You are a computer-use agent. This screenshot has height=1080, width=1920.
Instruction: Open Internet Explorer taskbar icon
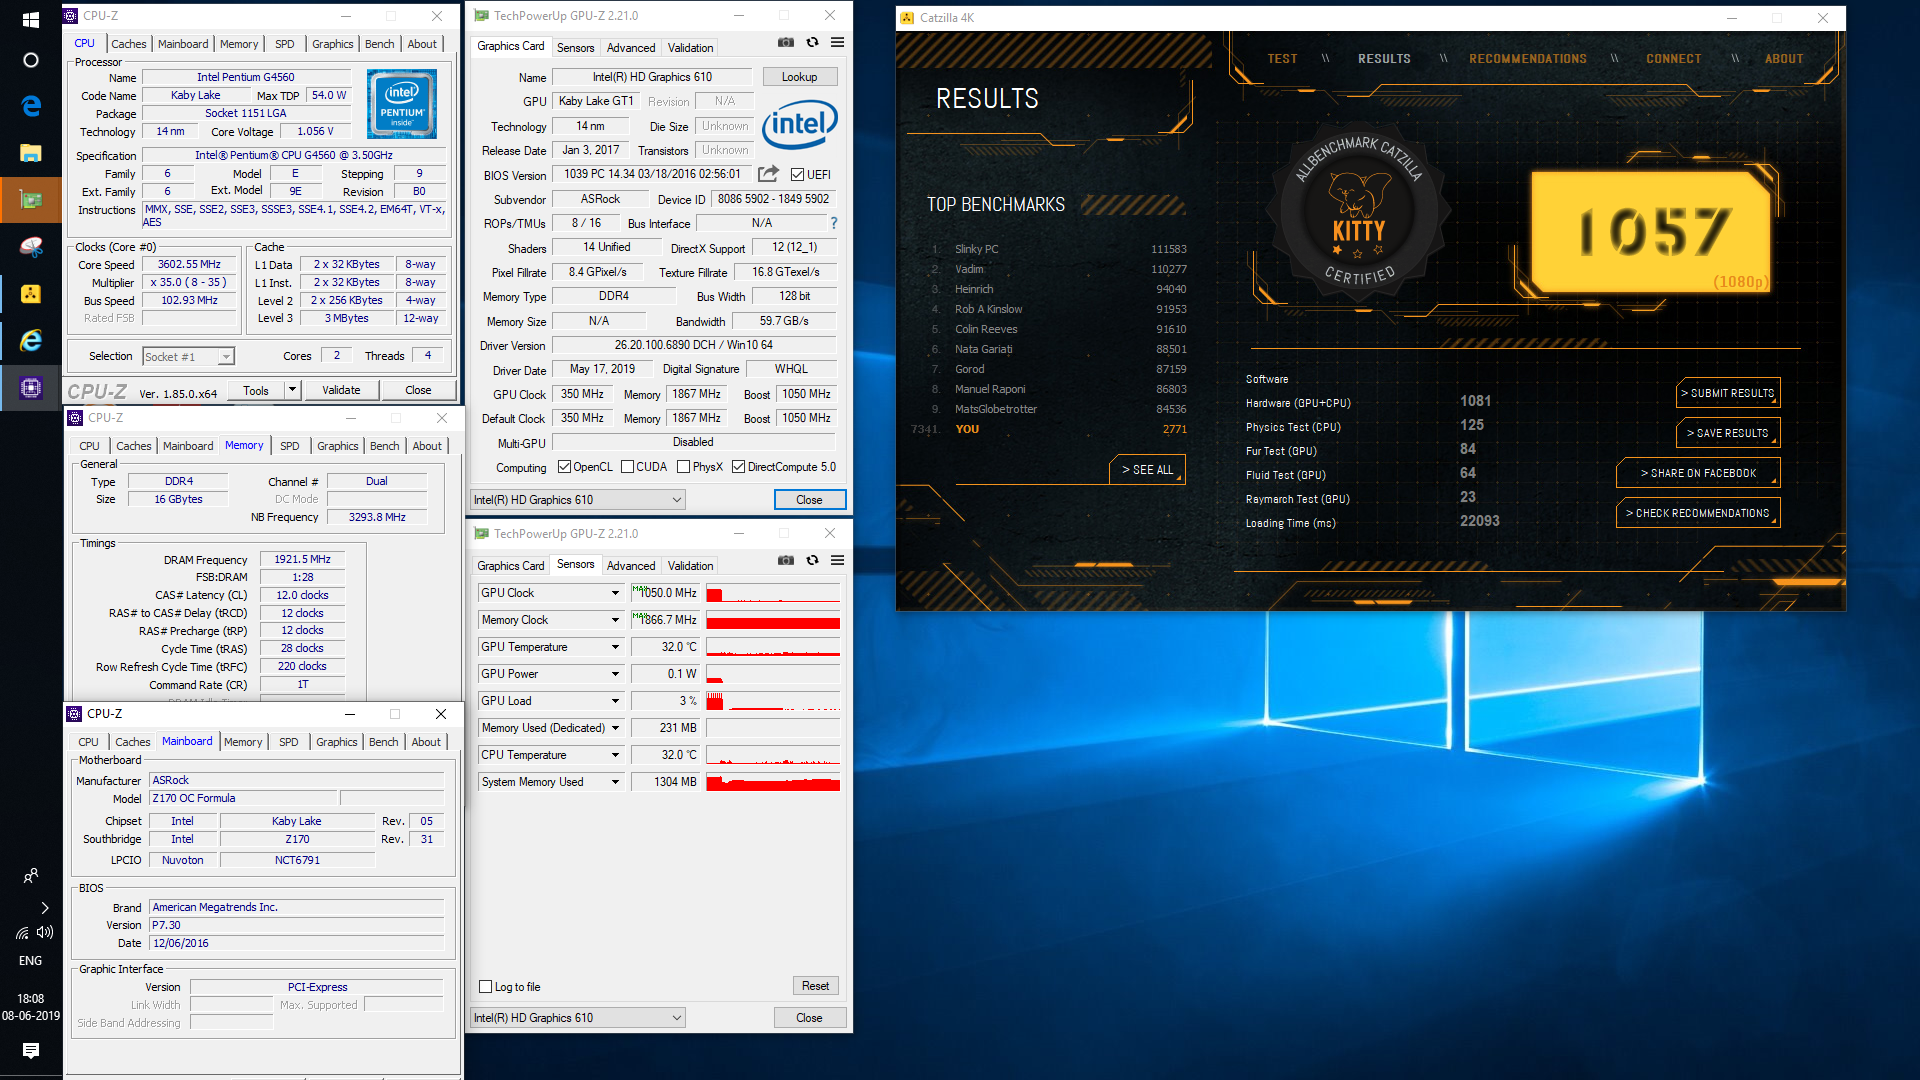[31, 341]
